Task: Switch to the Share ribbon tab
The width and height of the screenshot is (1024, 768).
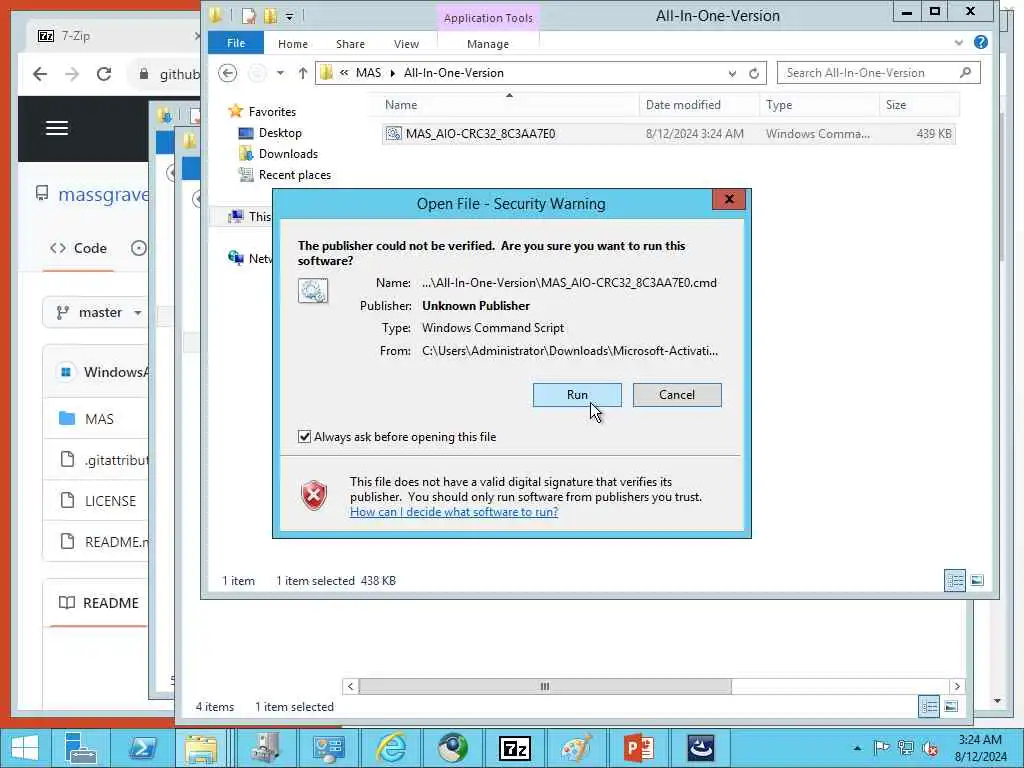Action: pos(350,44)
